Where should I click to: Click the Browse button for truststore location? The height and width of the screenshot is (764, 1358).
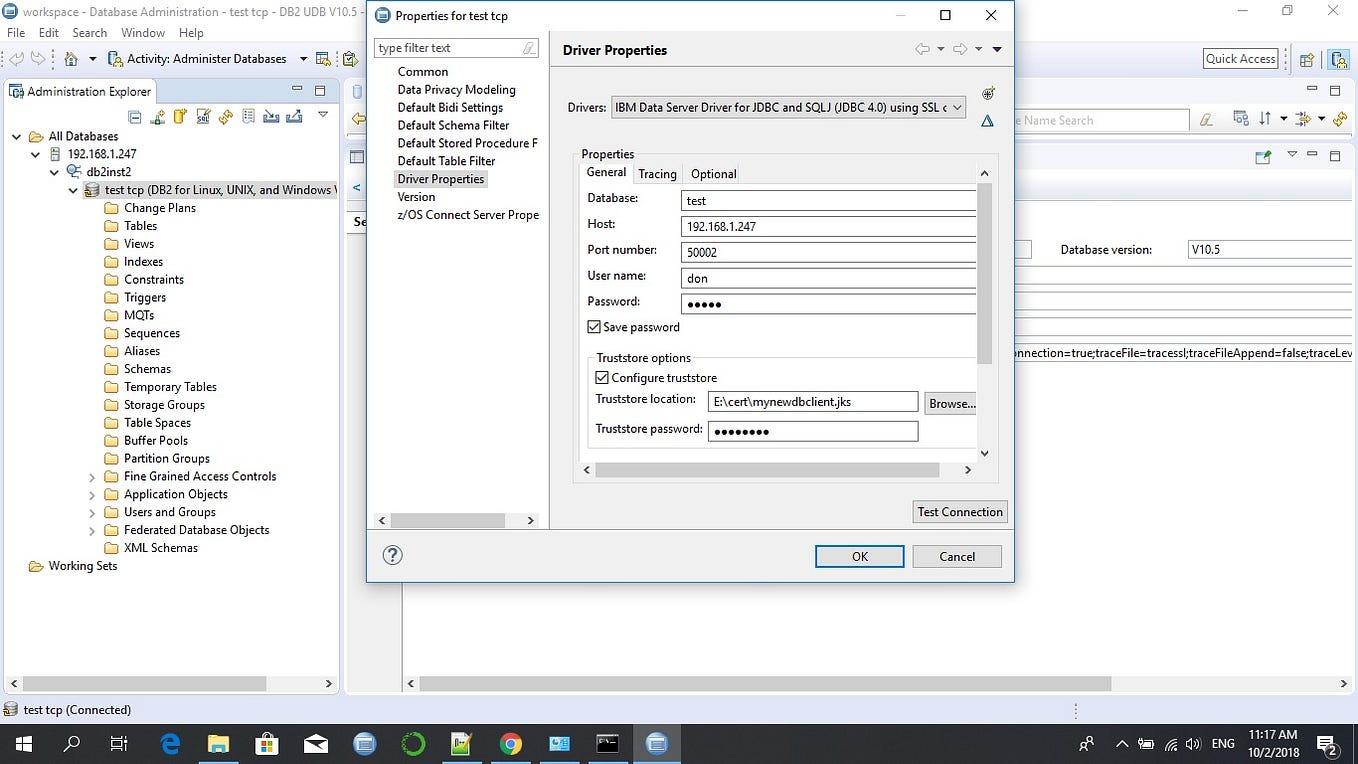coord(950,403)
